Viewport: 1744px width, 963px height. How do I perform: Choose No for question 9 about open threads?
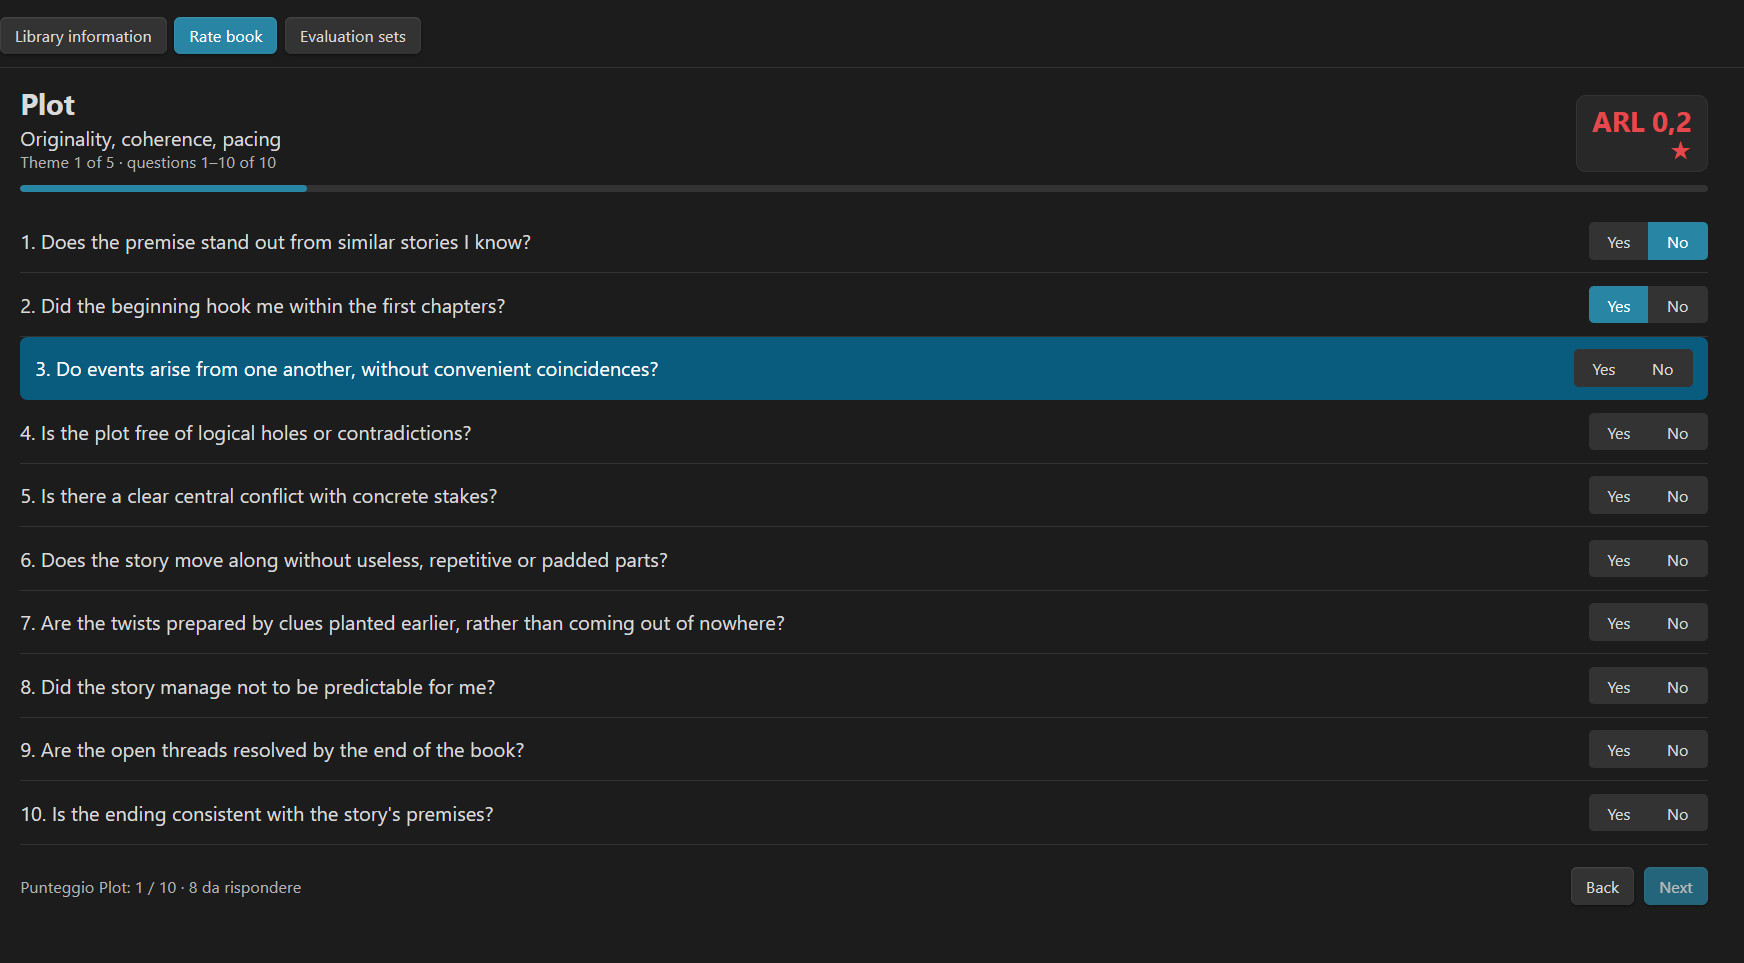pyautogui.click(x=1677, y=750)
